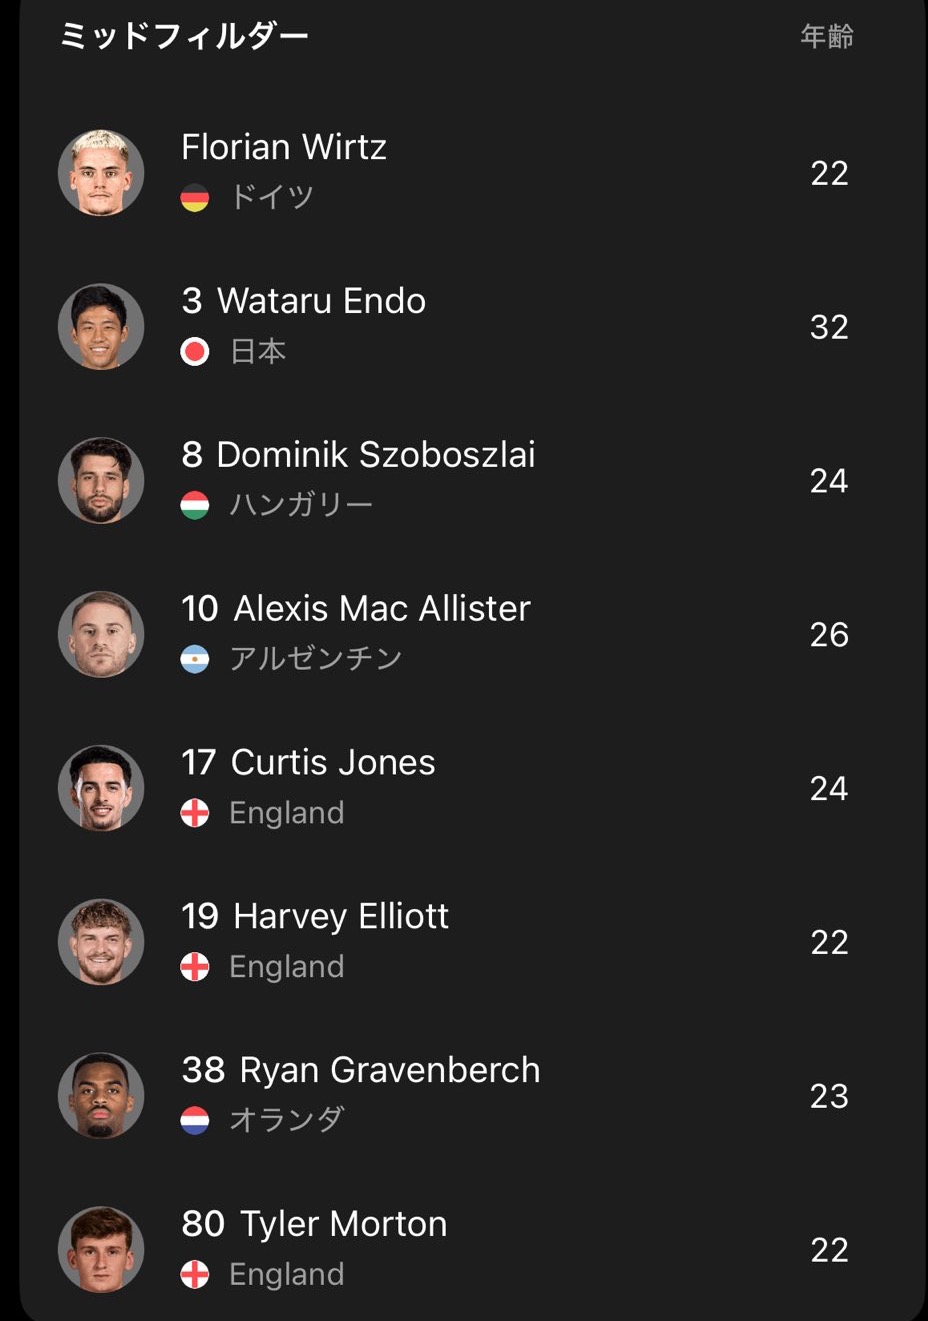Click the Japan flag icon
The image size is (928, 1321).
pos(195,352)
